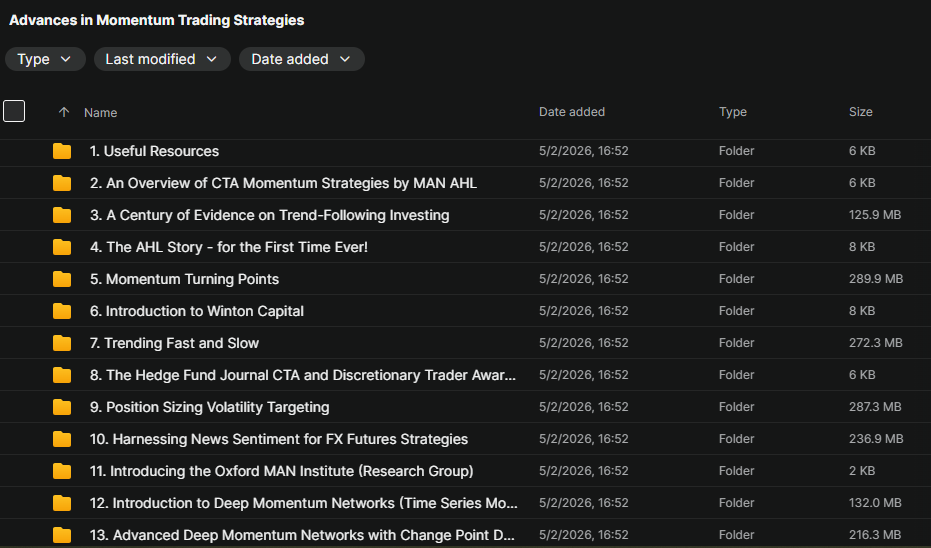Image resolution: width=931 pixels, height=548 pixels.
Task: Click the 287.3 MB size value
Action: [875, 407]
